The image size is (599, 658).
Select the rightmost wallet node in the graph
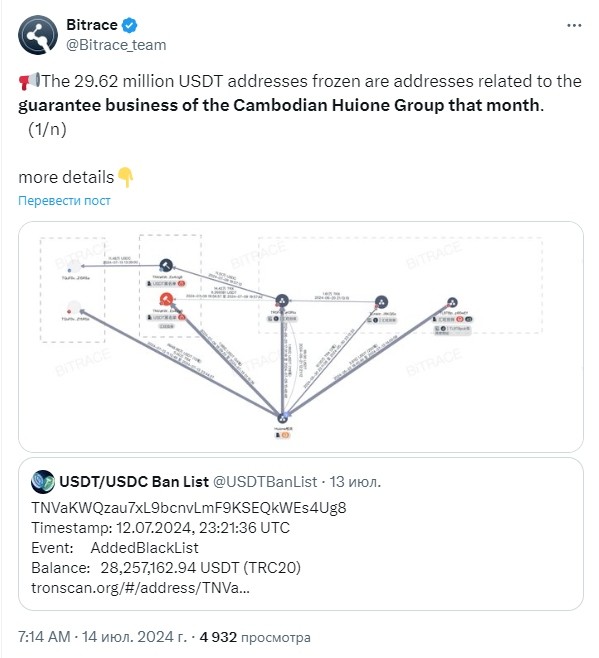[x=452, y=303]
